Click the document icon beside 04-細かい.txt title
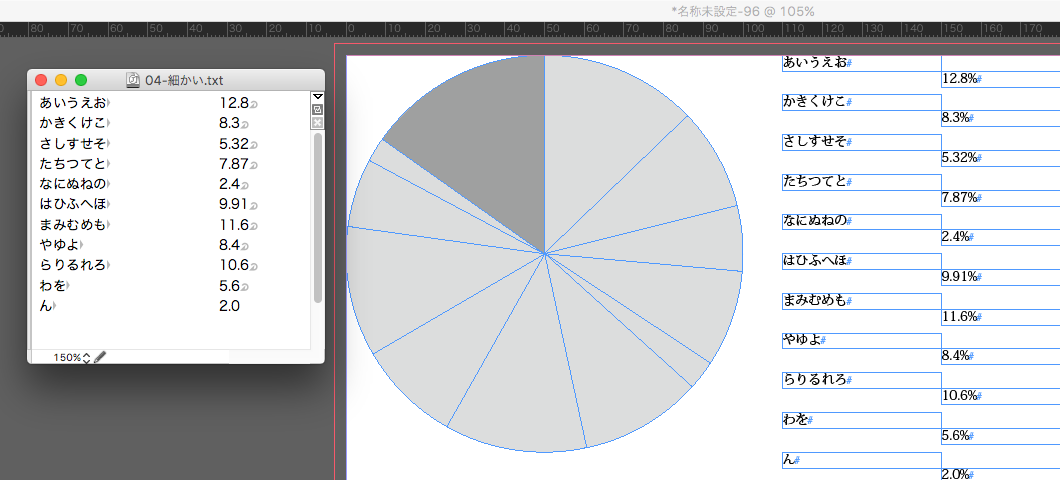 point(134,80)
